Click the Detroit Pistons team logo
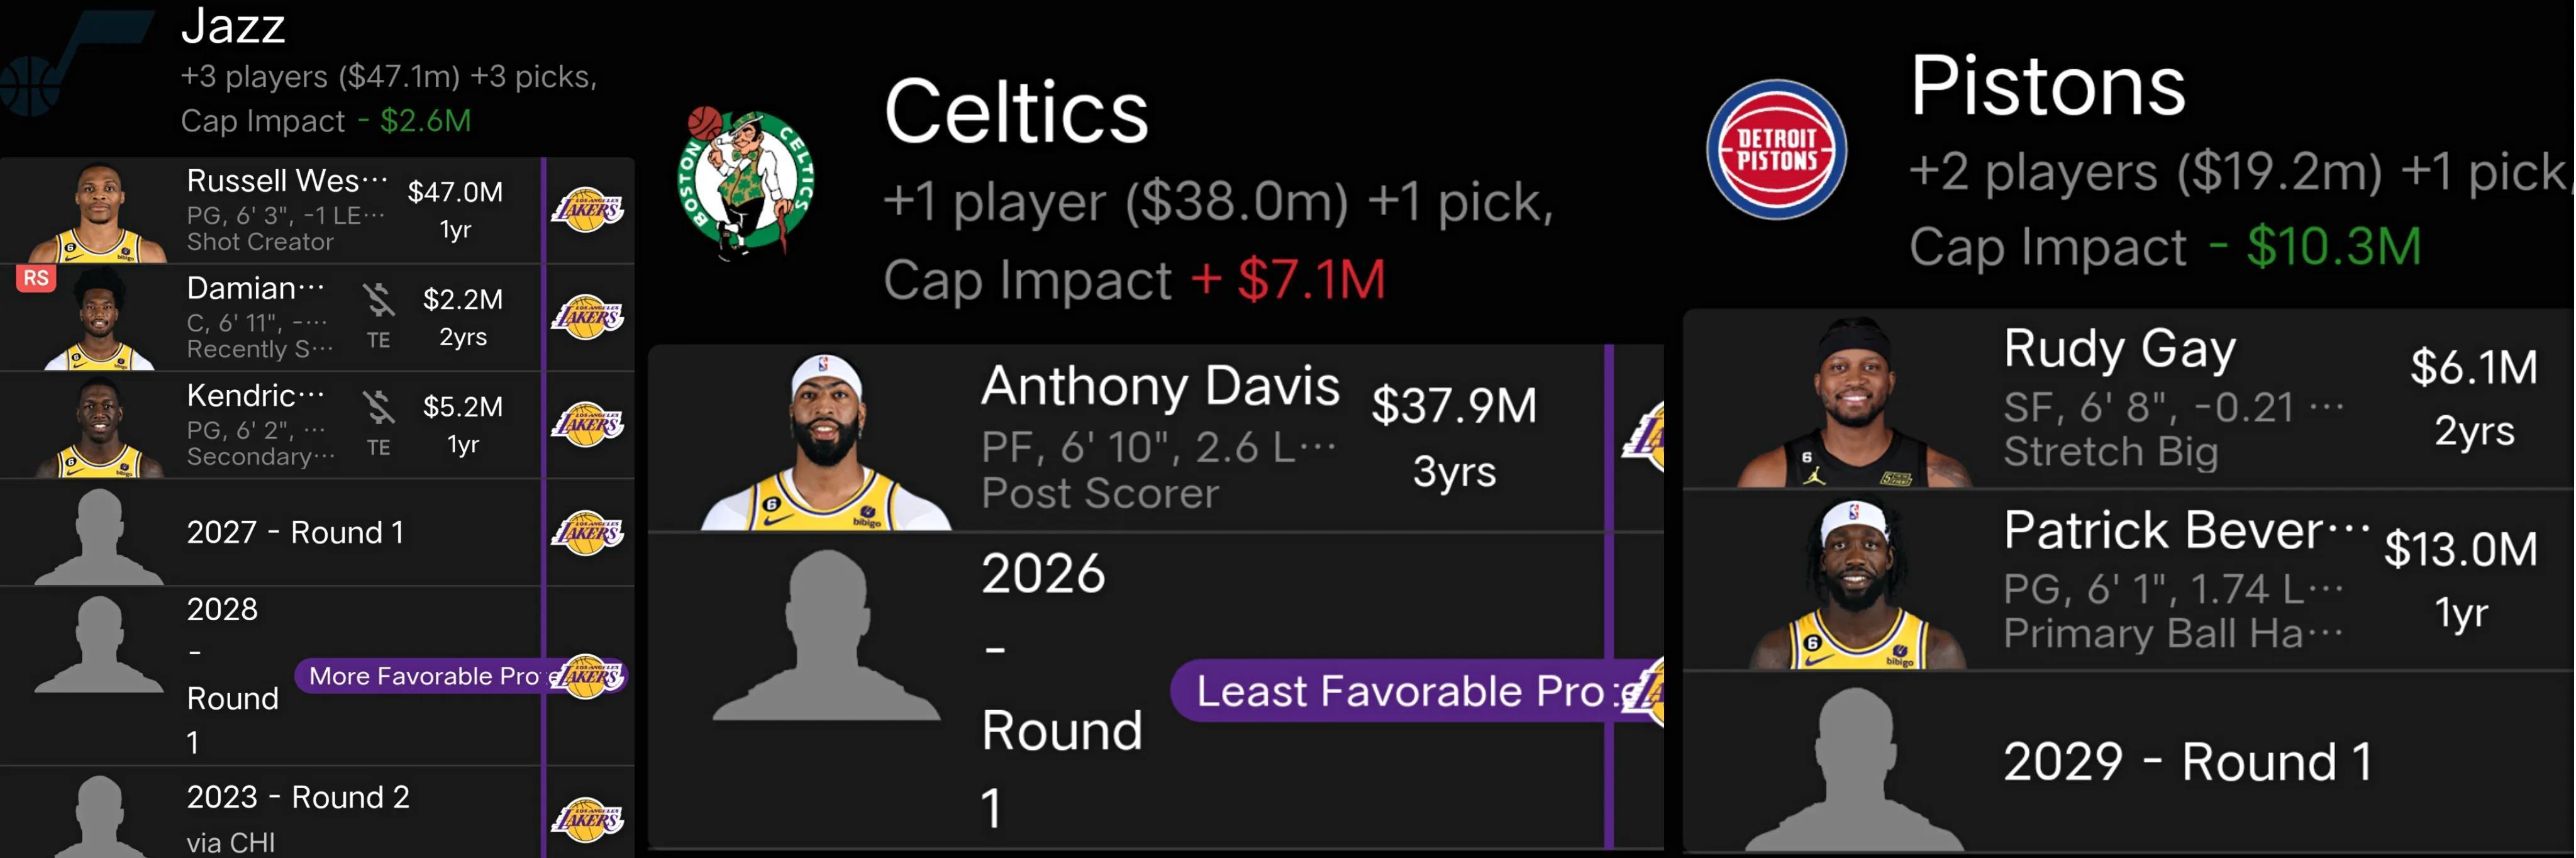Screen dimensions: 2576x858 point(1776,150)
